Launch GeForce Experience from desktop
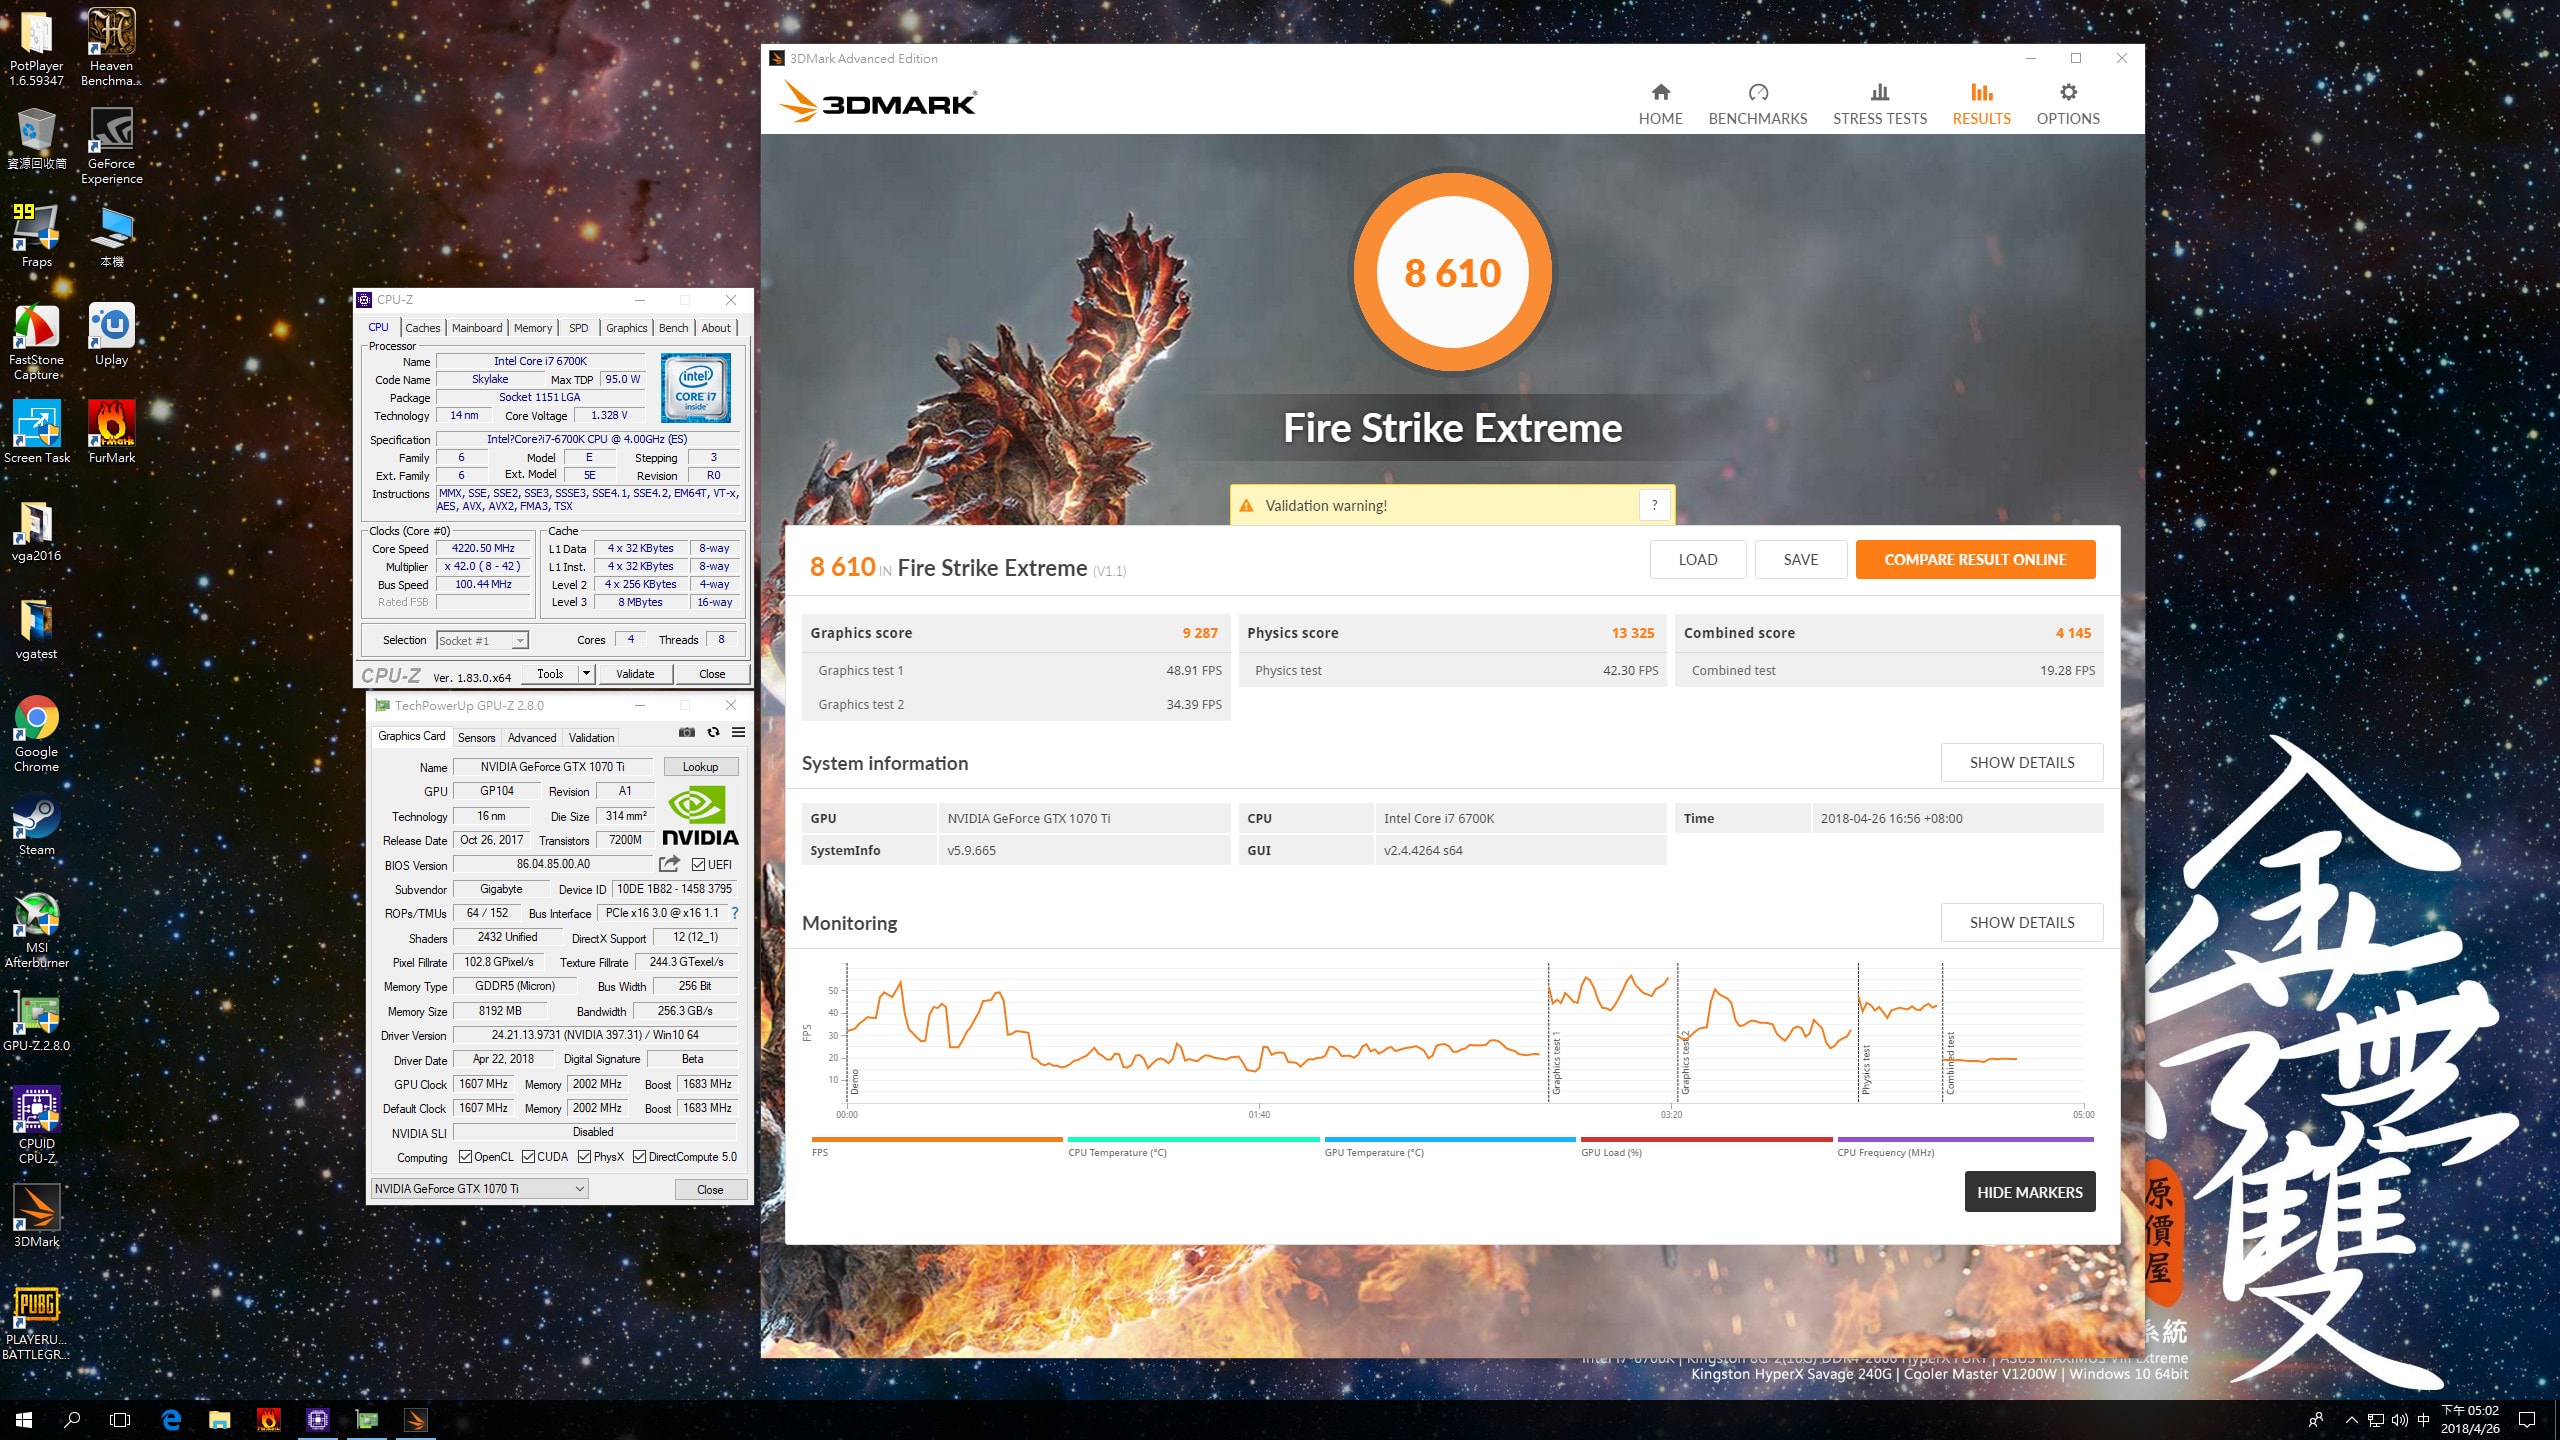Viewport: 2560px width, 1440px height. (x=111, y=146)
